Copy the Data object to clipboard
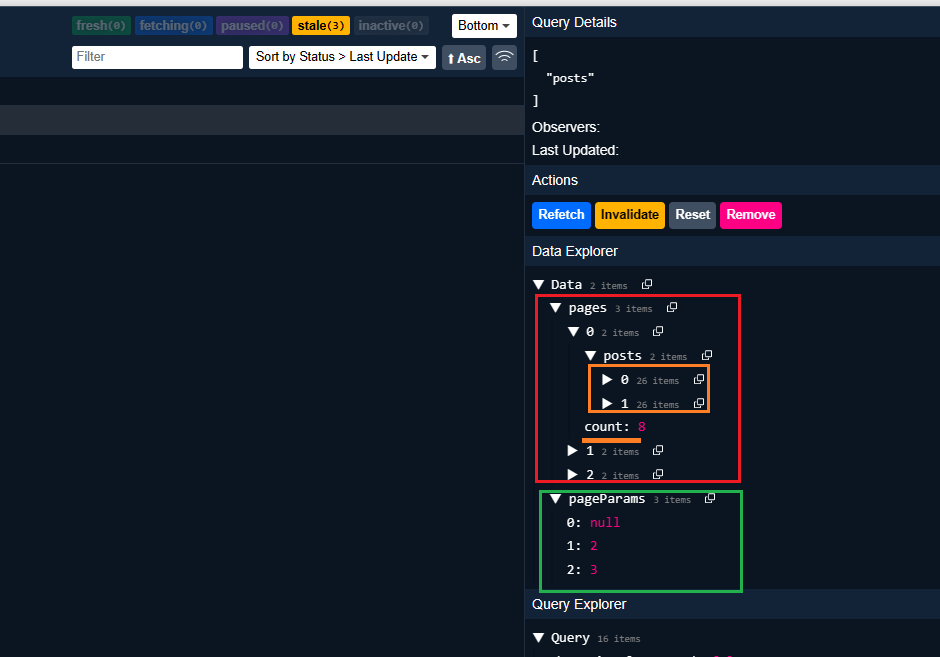The height and width of the screenshot is (657, 940). (x=647, y=285)
